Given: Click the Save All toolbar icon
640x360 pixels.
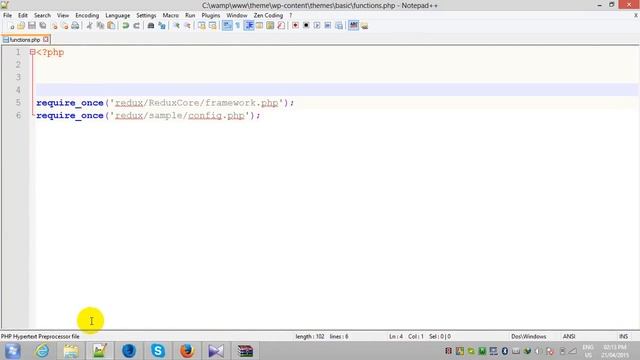Looking at the screenshot, I should (x=42, y=26).
